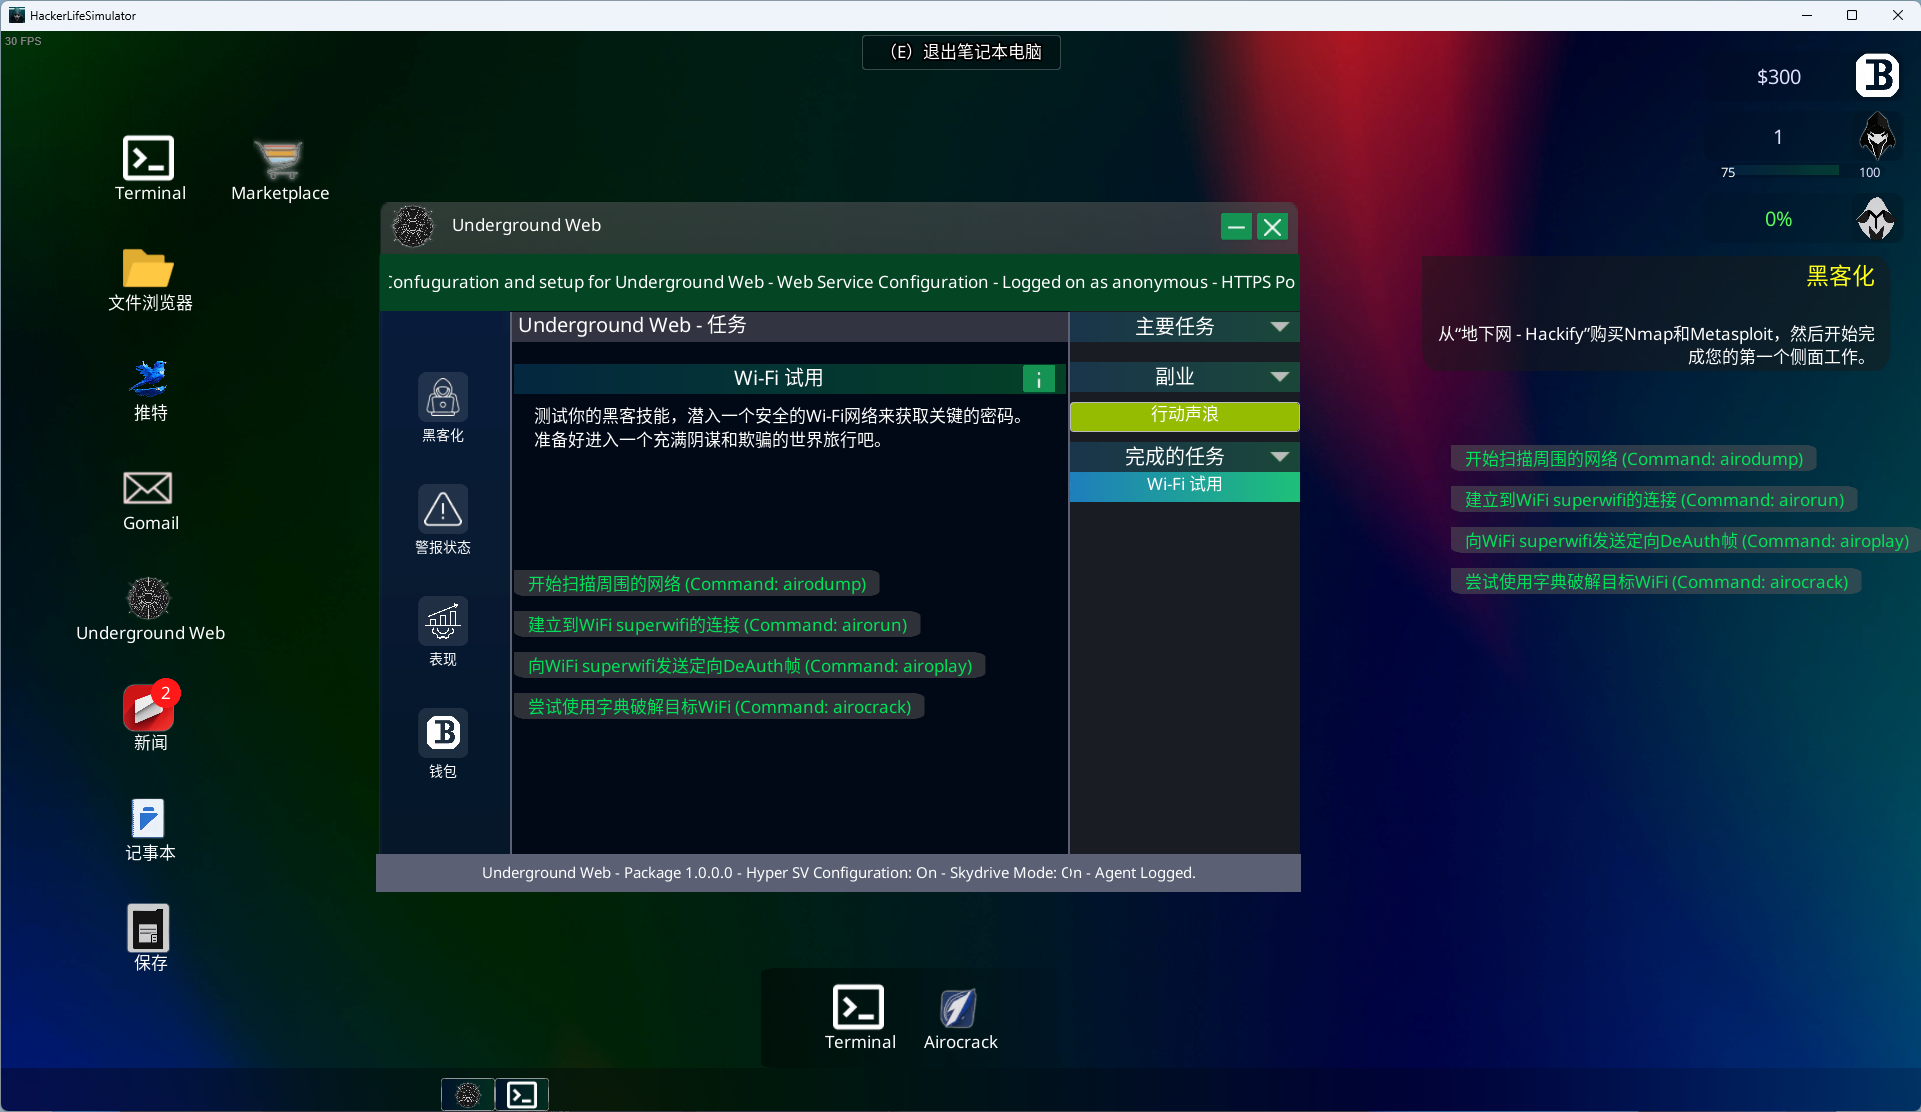Open the 推特 bird icon
Image resolution: width=1921 pixels, height=1112 pixels.
[x=149, y=379]
